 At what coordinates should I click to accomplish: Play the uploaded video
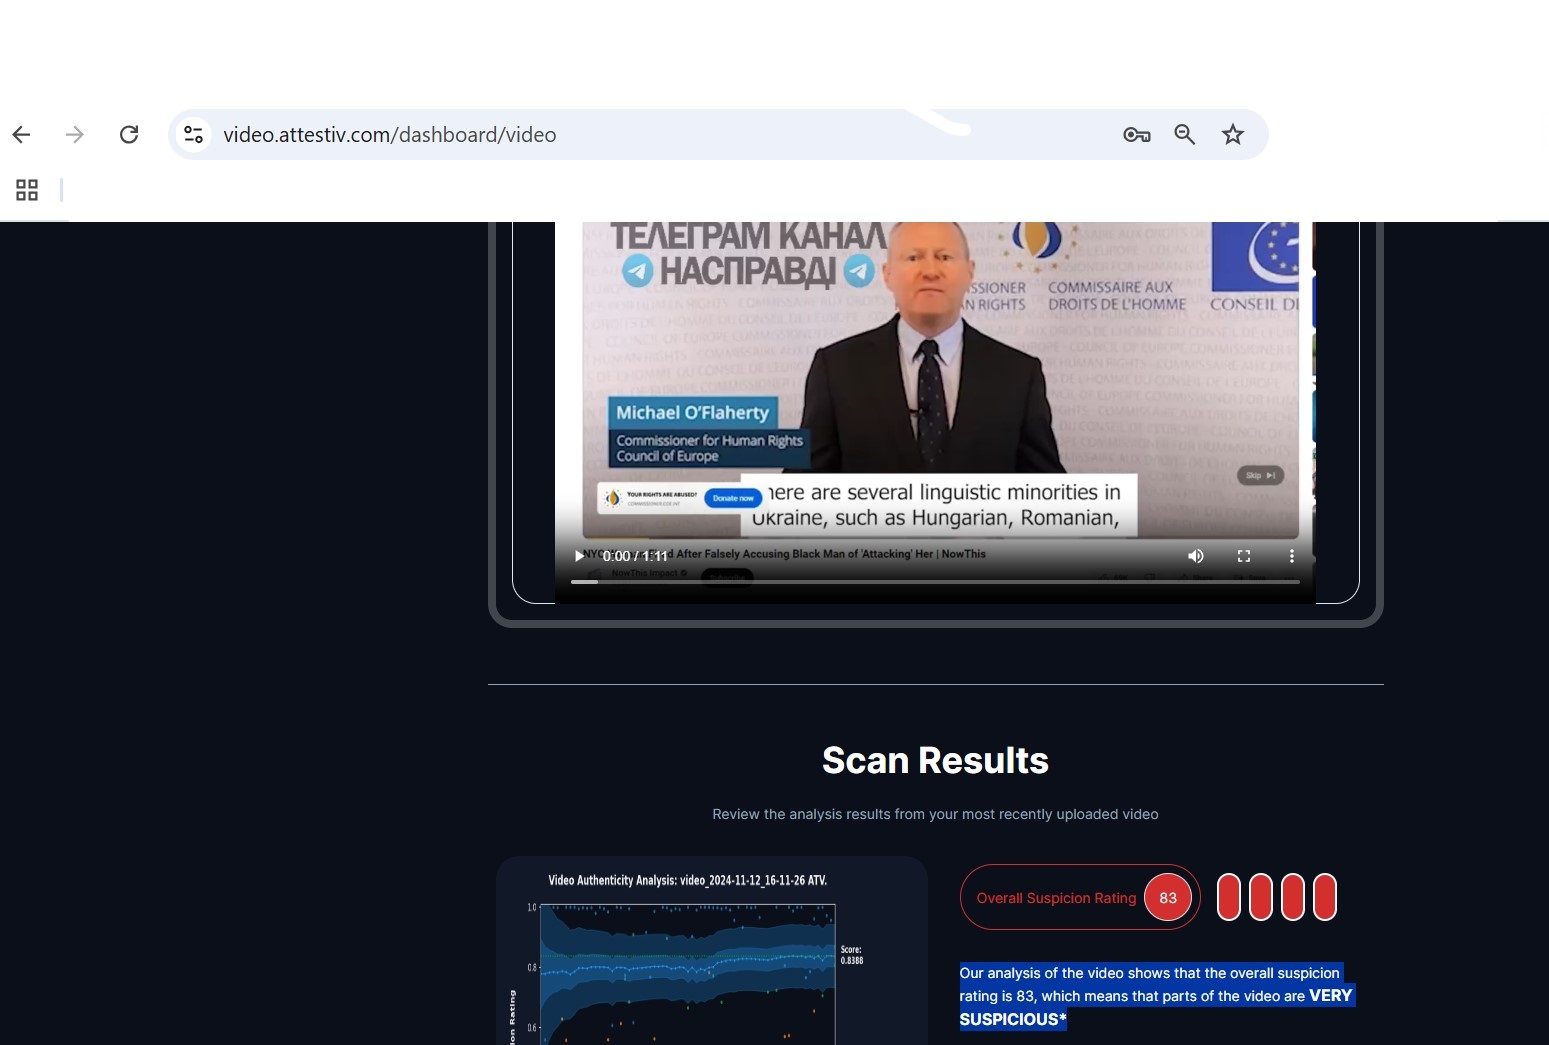(579, 556)
